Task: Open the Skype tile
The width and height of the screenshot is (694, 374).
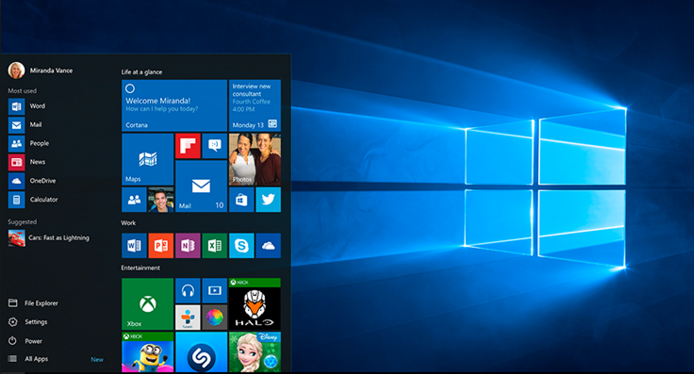Action: coord(241,246)
